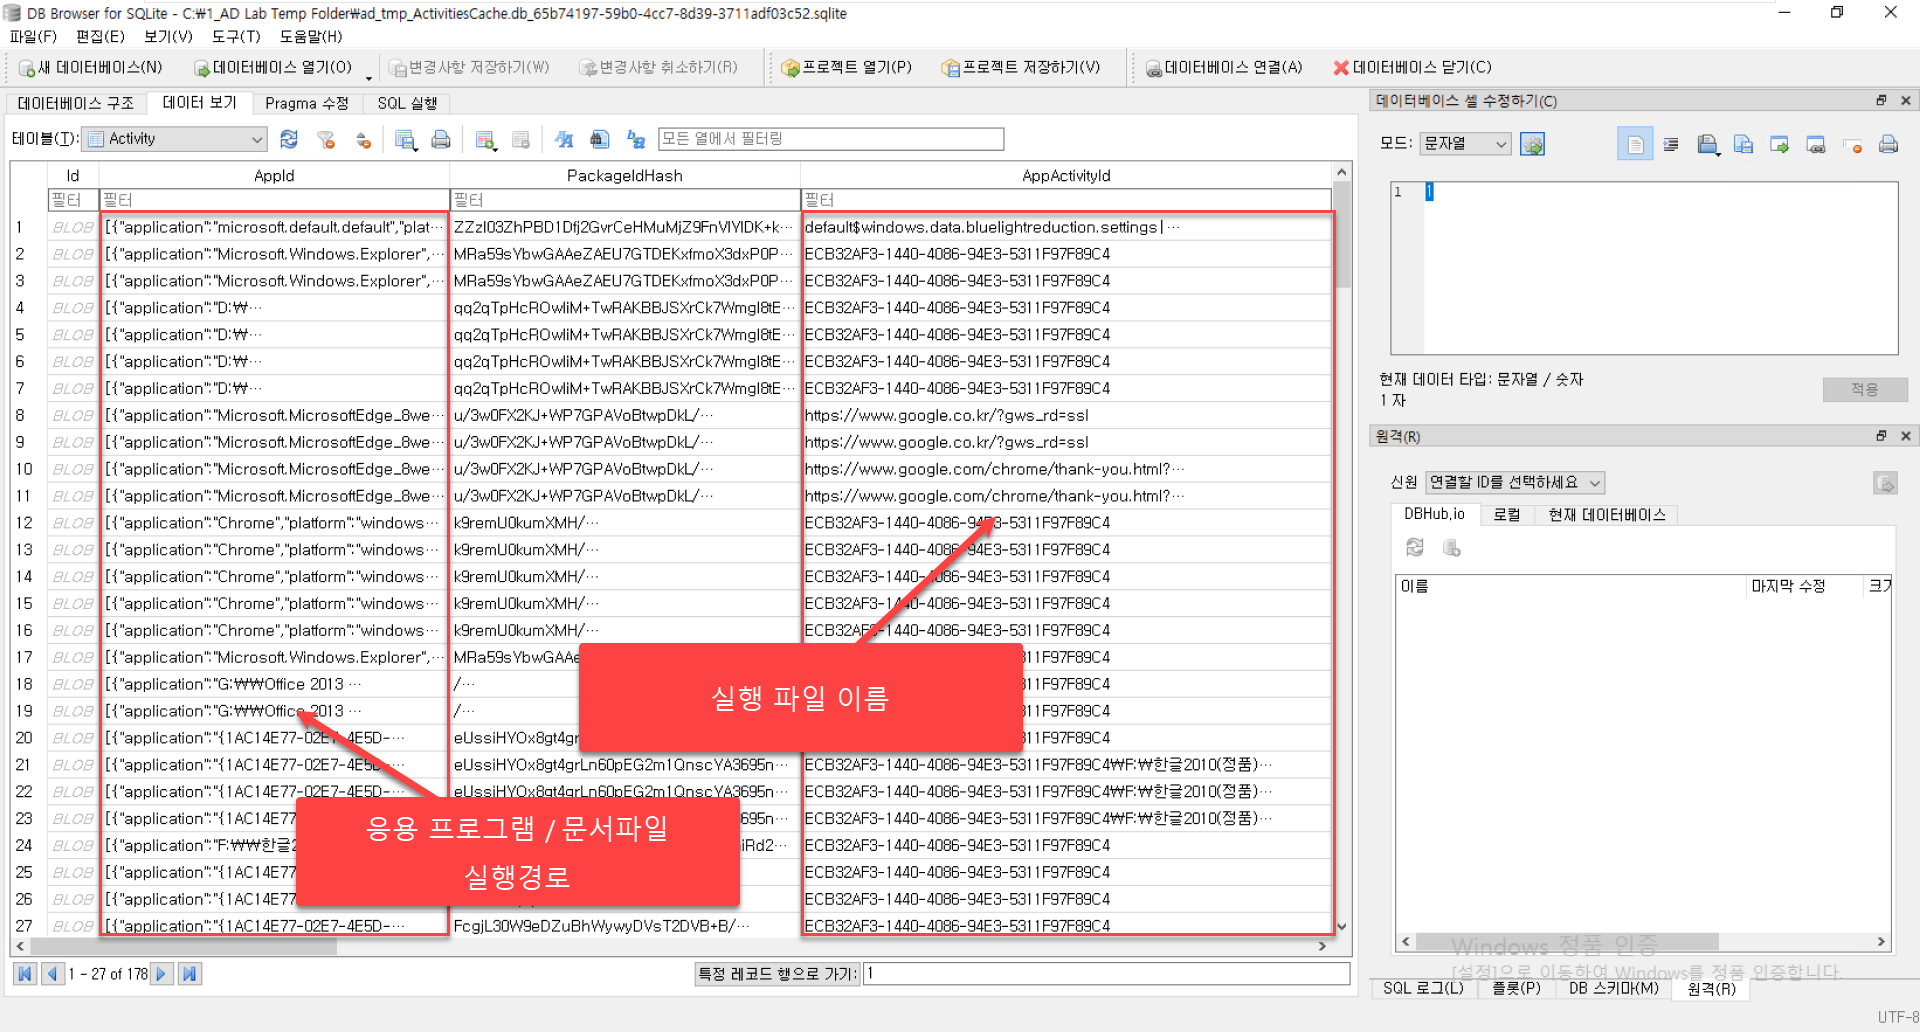Refresh the Activity table data

(x=289, y=140)
